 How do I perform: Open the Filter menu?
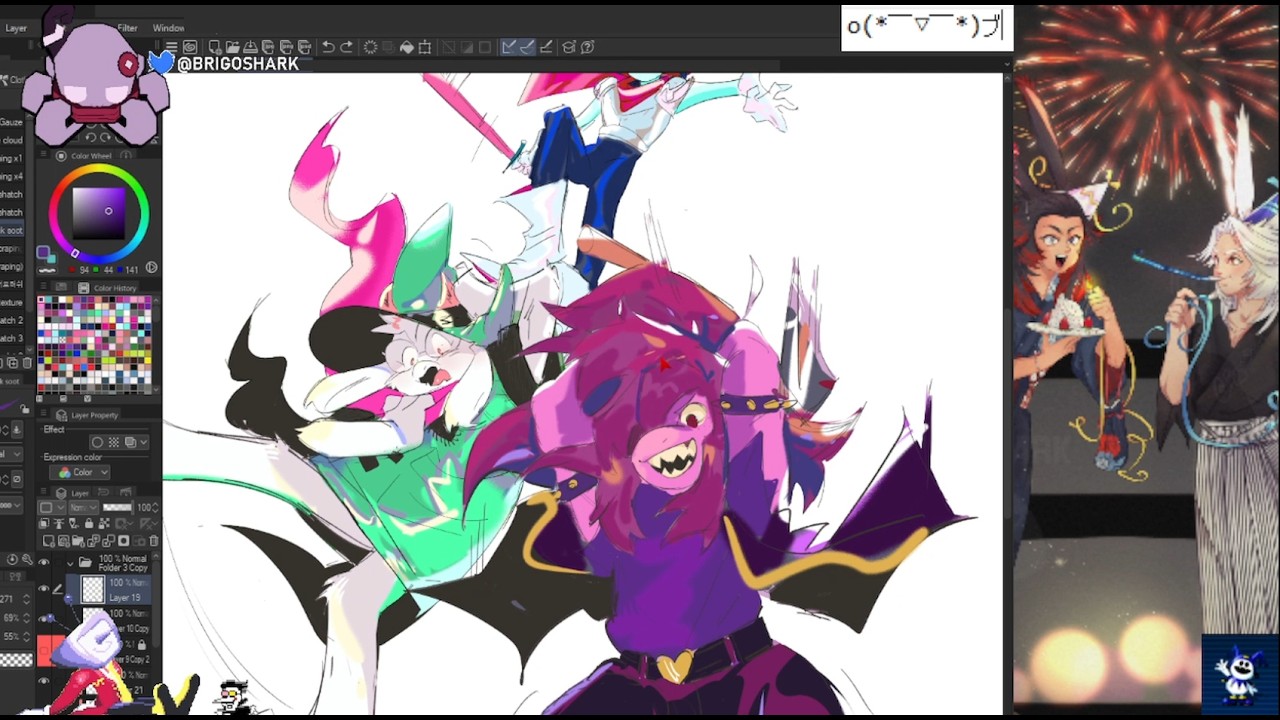[127, 28]
